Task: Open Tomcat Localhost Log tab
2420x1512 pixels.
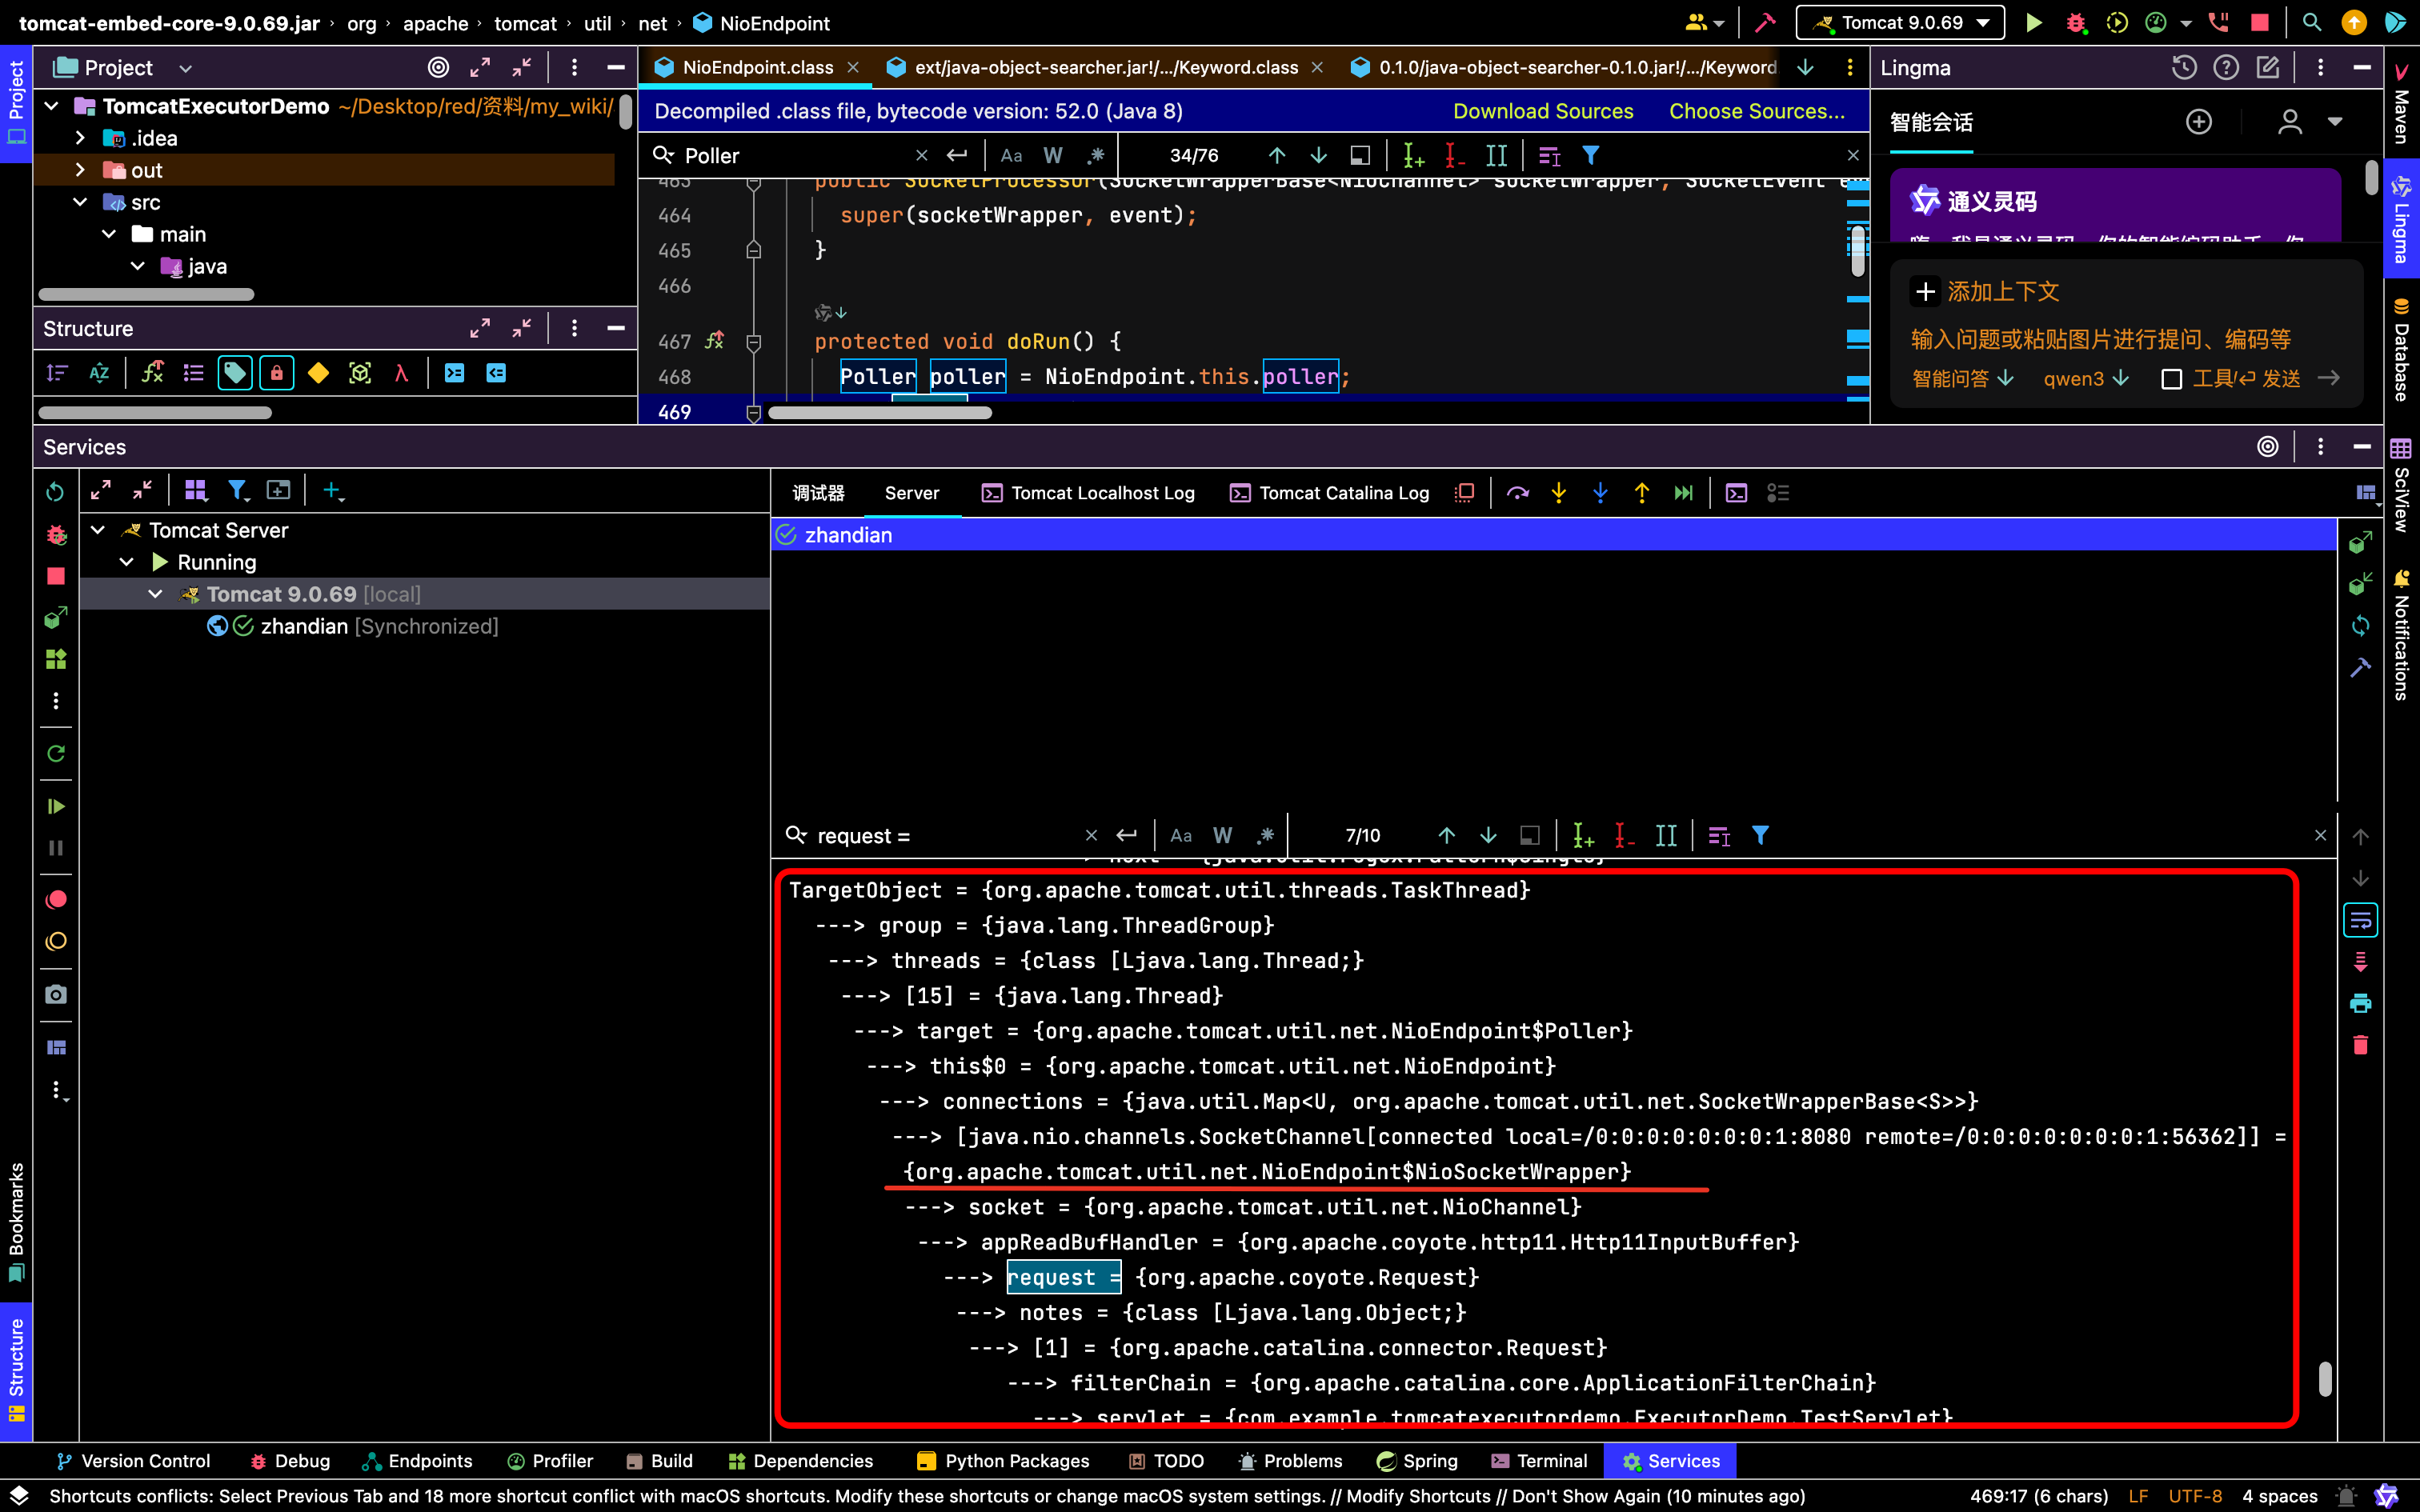Action: pyautogui.click(x=1088, y=493)
